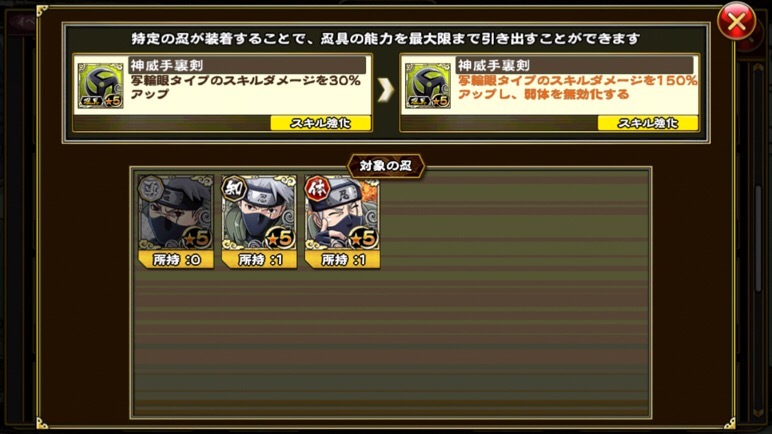Image resolution: width=772 pixels, height=434 pixels.
Task: Click the ★5 rarity badge on 知 card
Action: point(280,238)
